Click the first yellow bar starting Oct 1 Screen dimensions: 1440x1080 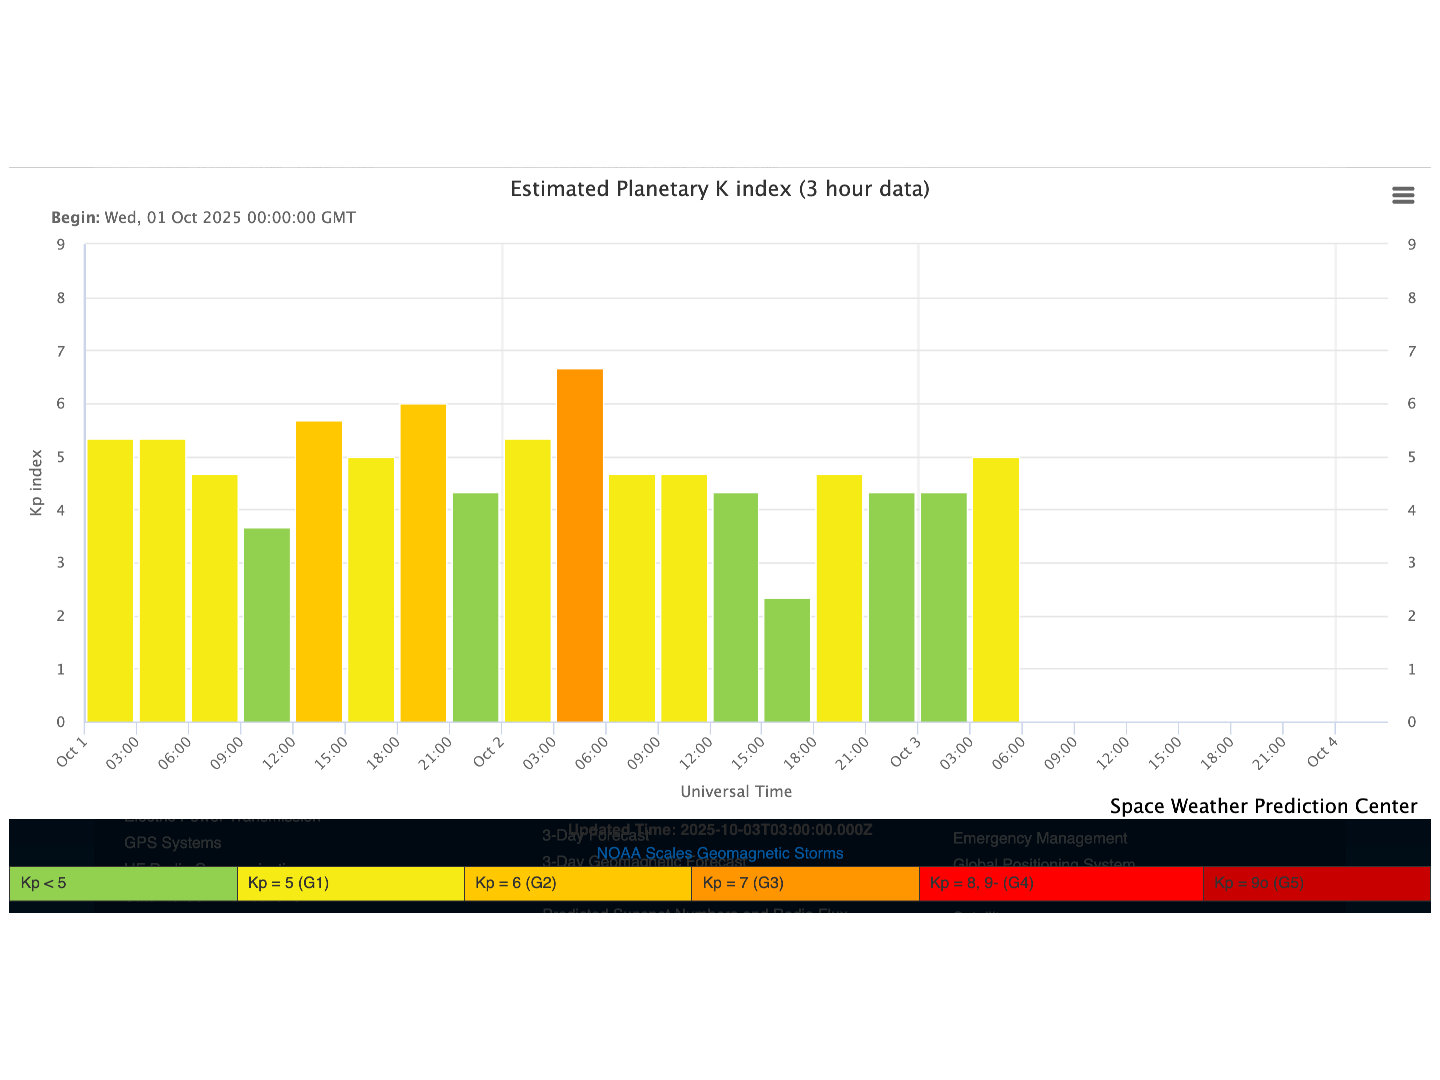pyautogui.click(x=110, y=580)
